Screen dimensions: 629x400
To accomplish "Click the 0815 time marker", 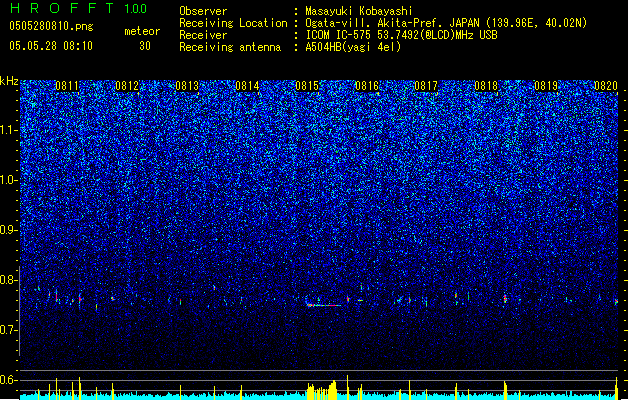I will (x=307, y=86).
